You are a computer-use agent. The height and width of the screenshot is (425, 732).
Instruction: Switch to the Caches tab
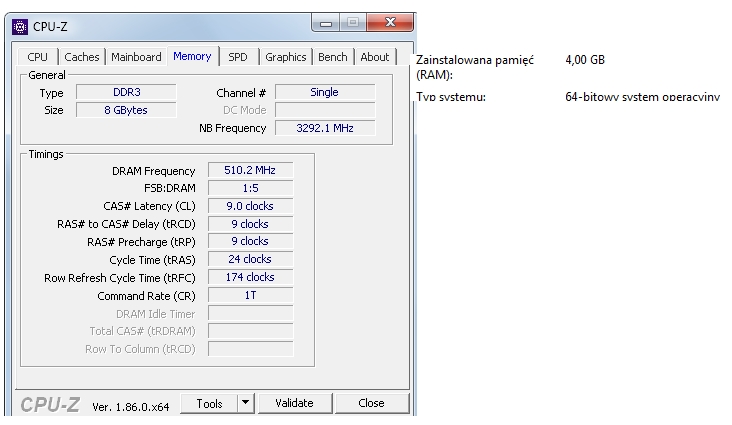click(82, 57)
